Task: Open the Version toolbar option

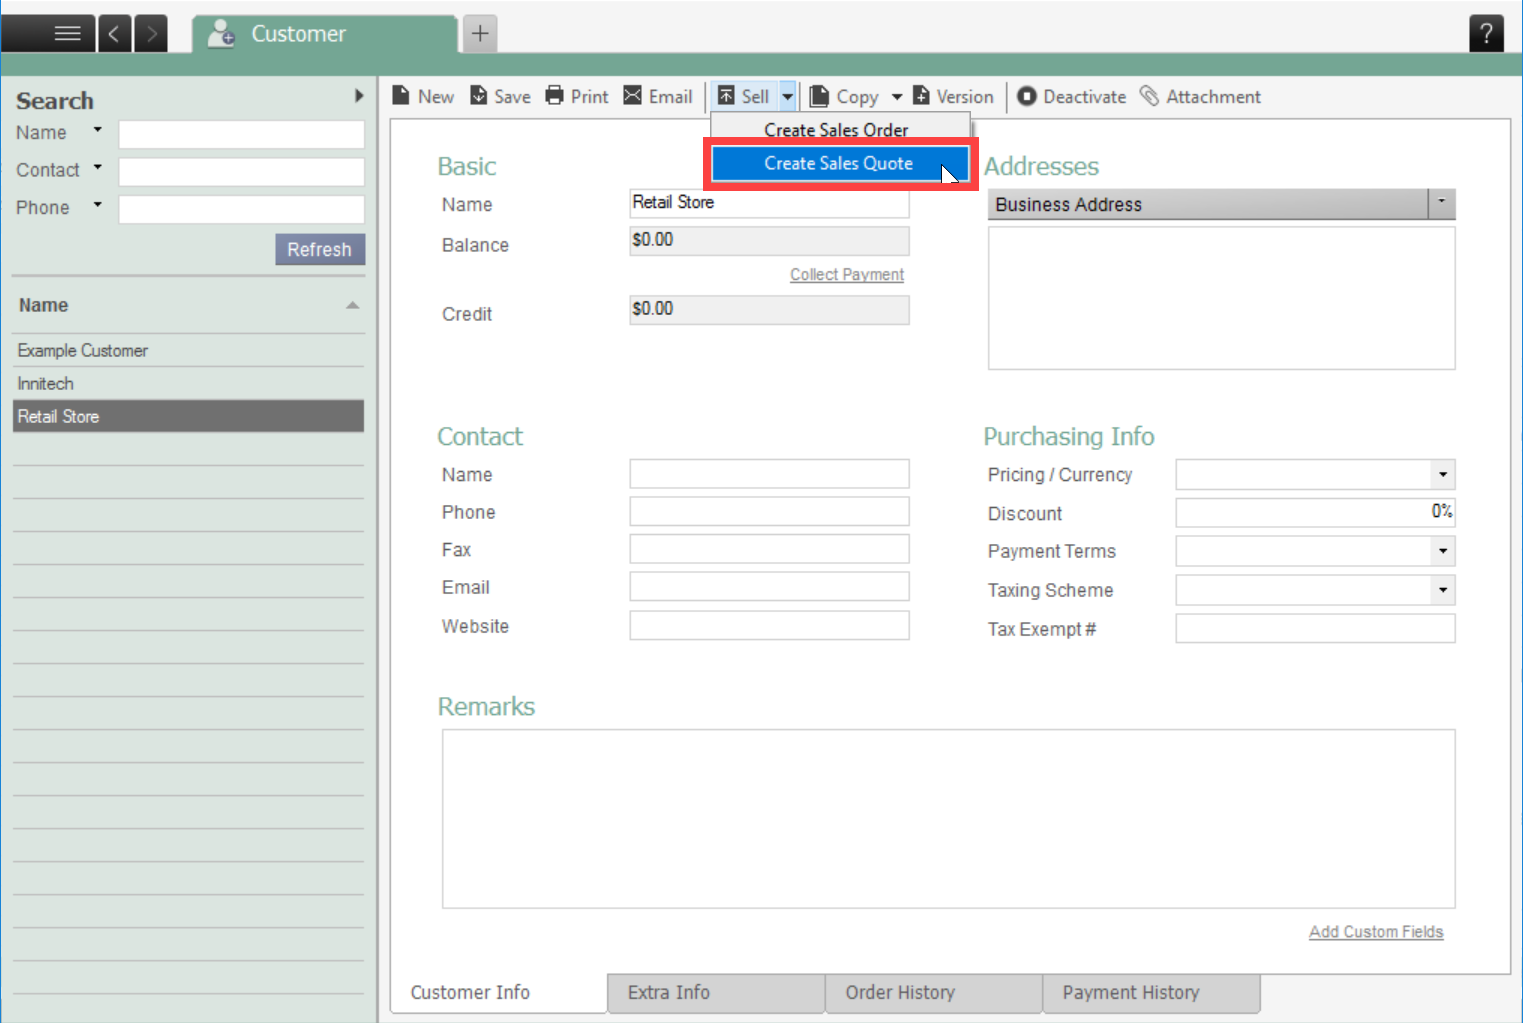Action: tap(954, 96)
